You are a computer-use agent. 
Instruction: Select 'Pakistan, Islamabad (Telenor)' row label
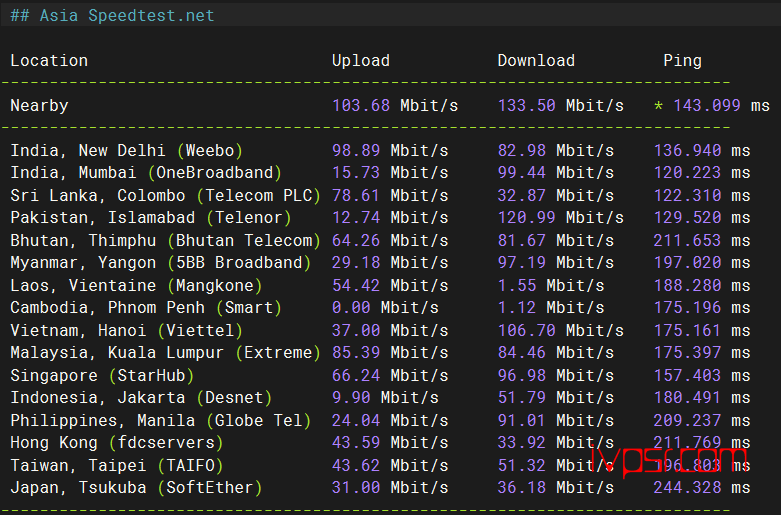click(x=151, y=218)
